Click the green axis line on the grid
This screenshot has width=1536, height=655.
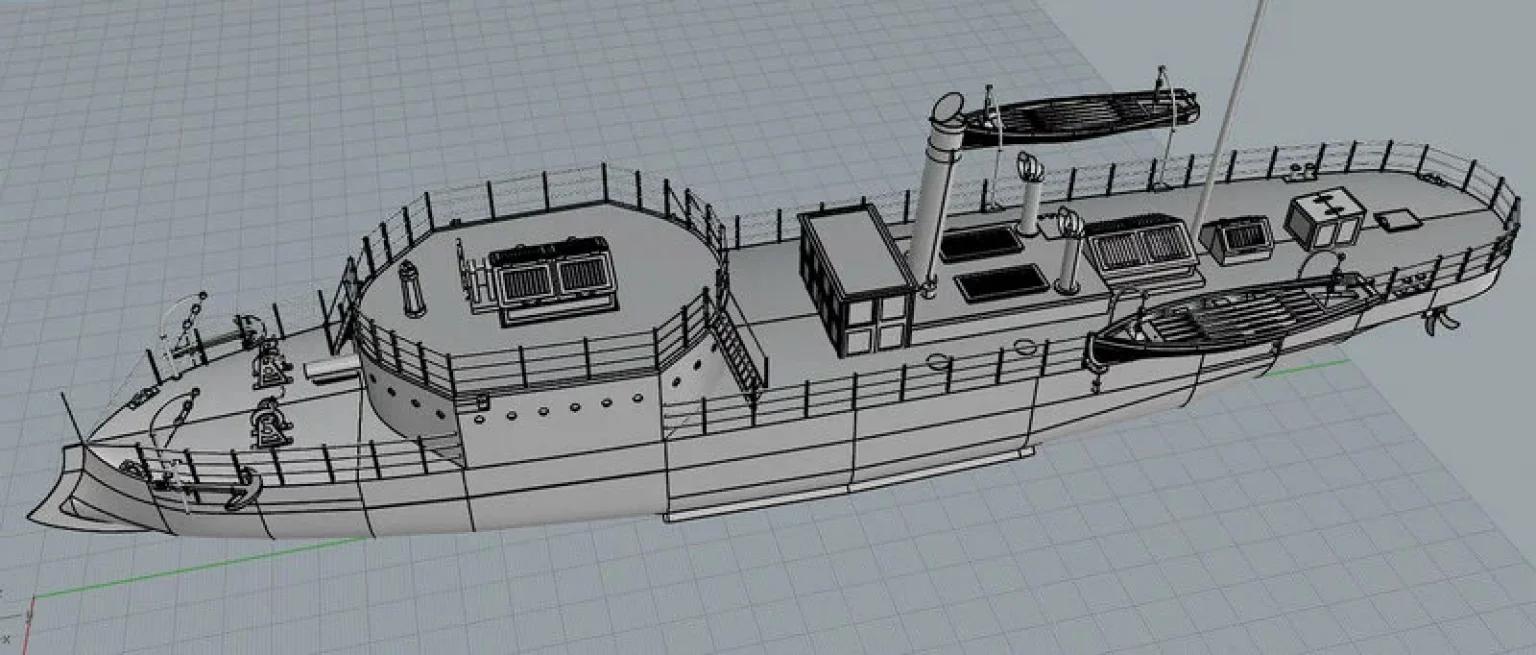200,566
